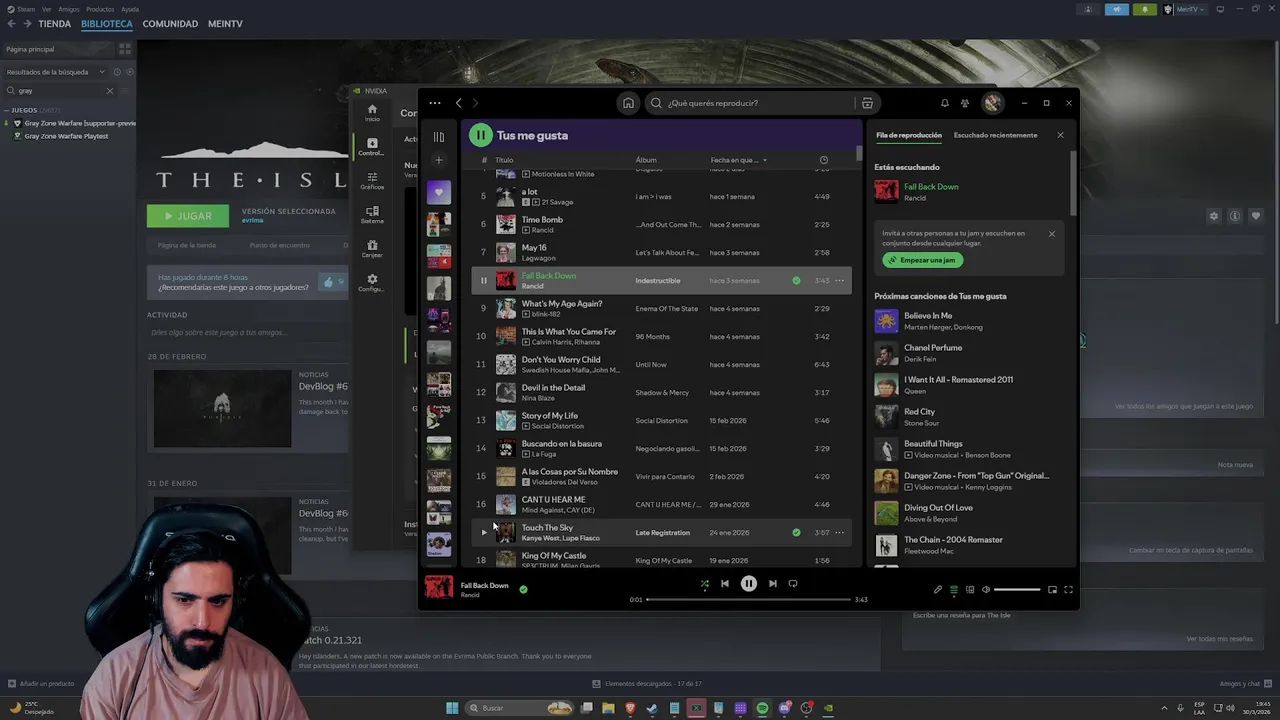Open Sistema in NVIDIA app sidebar
Image resolution: width=1280 pixels, height=720 pixels.
[372, 214]
